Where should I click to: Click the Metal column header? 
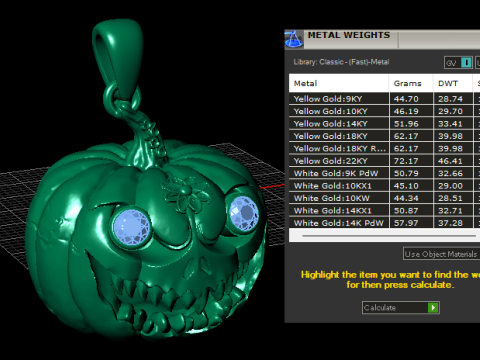[339, 83]
